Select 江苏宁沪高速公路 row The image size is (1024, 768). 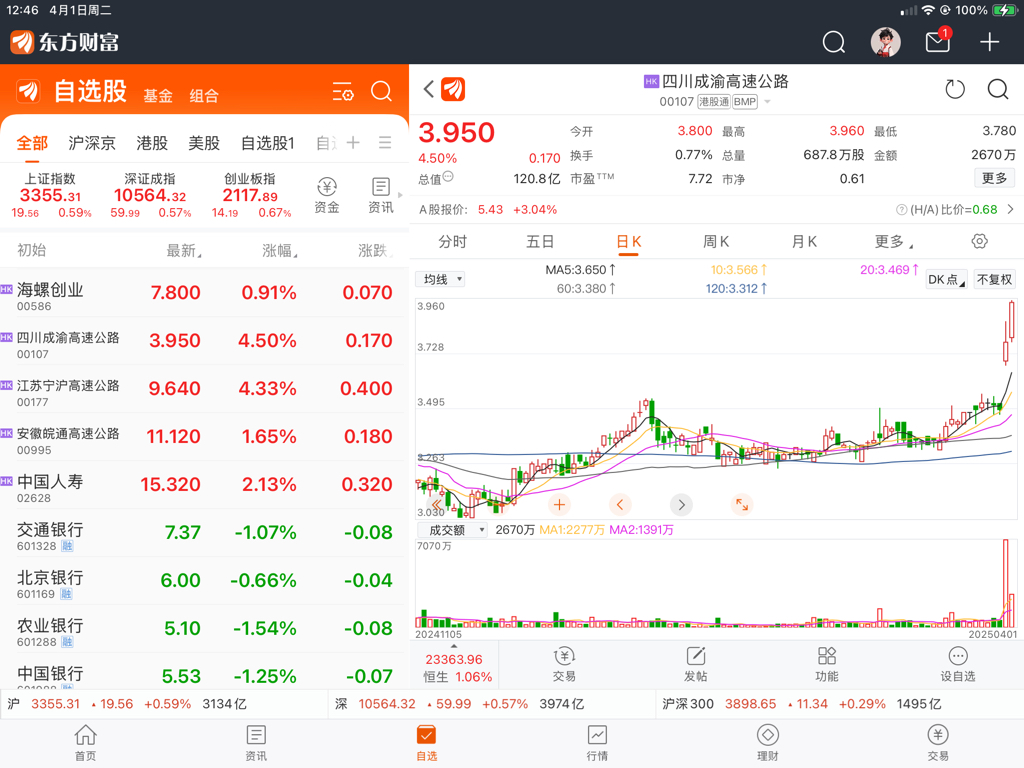[204, 389]
